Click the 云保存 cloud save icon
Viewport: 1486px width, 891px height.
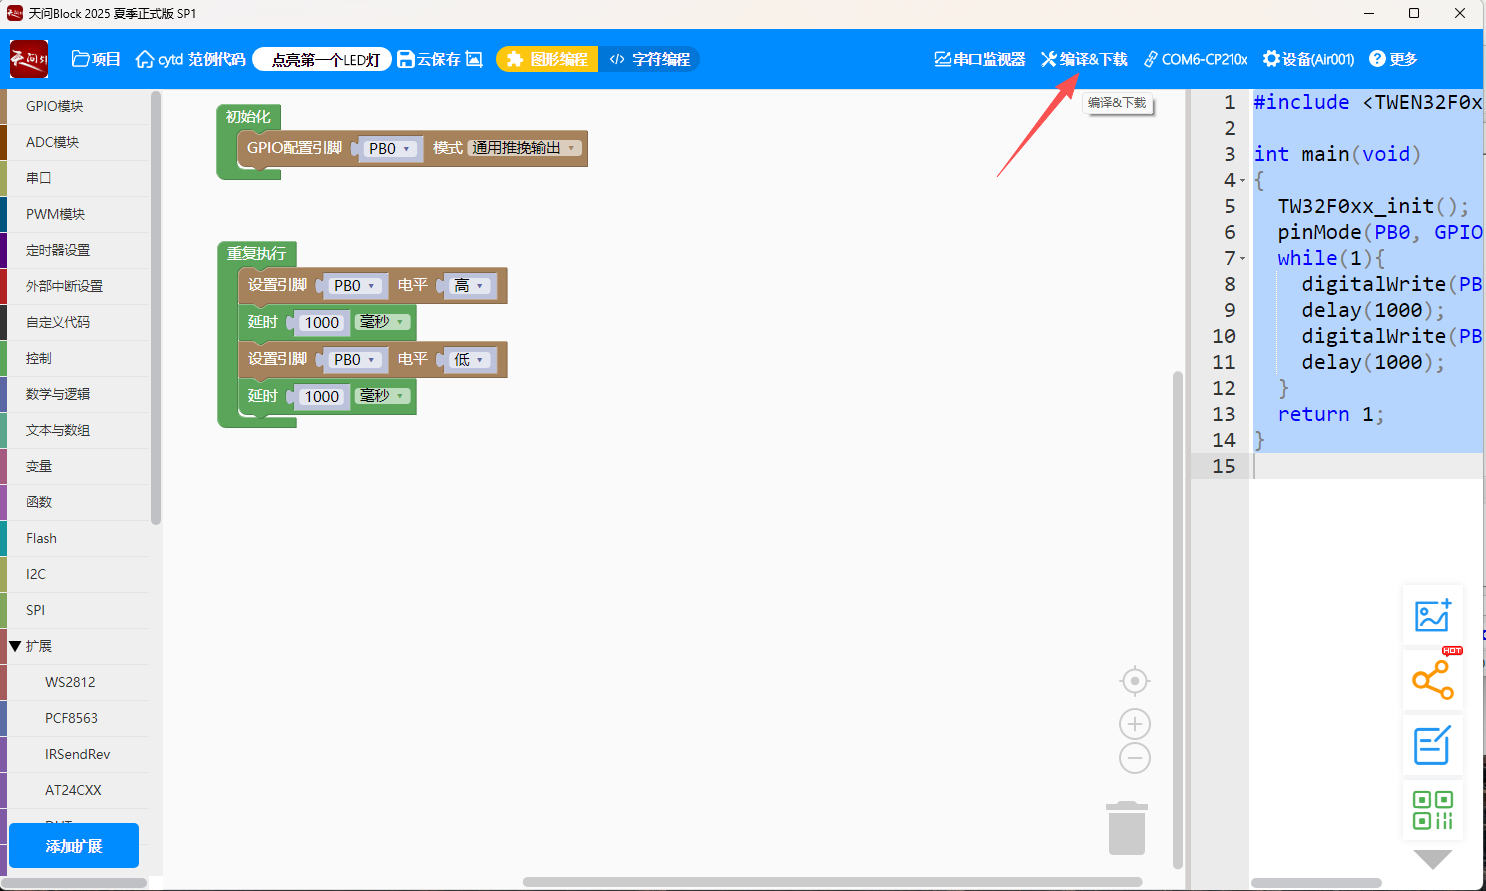click(429, 59)
